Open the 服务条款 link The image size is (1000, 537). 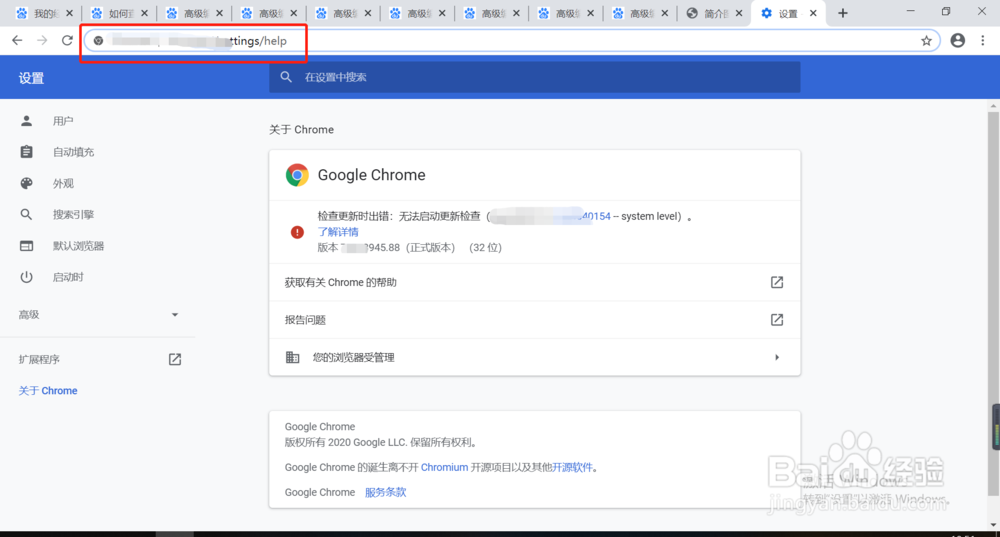click(385, 492)
